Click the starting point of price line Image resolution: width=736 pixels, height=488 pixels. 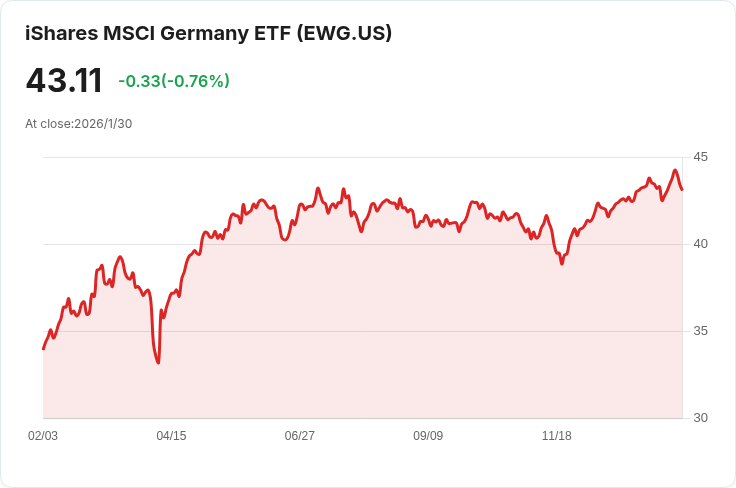click(x=43, y=349)
